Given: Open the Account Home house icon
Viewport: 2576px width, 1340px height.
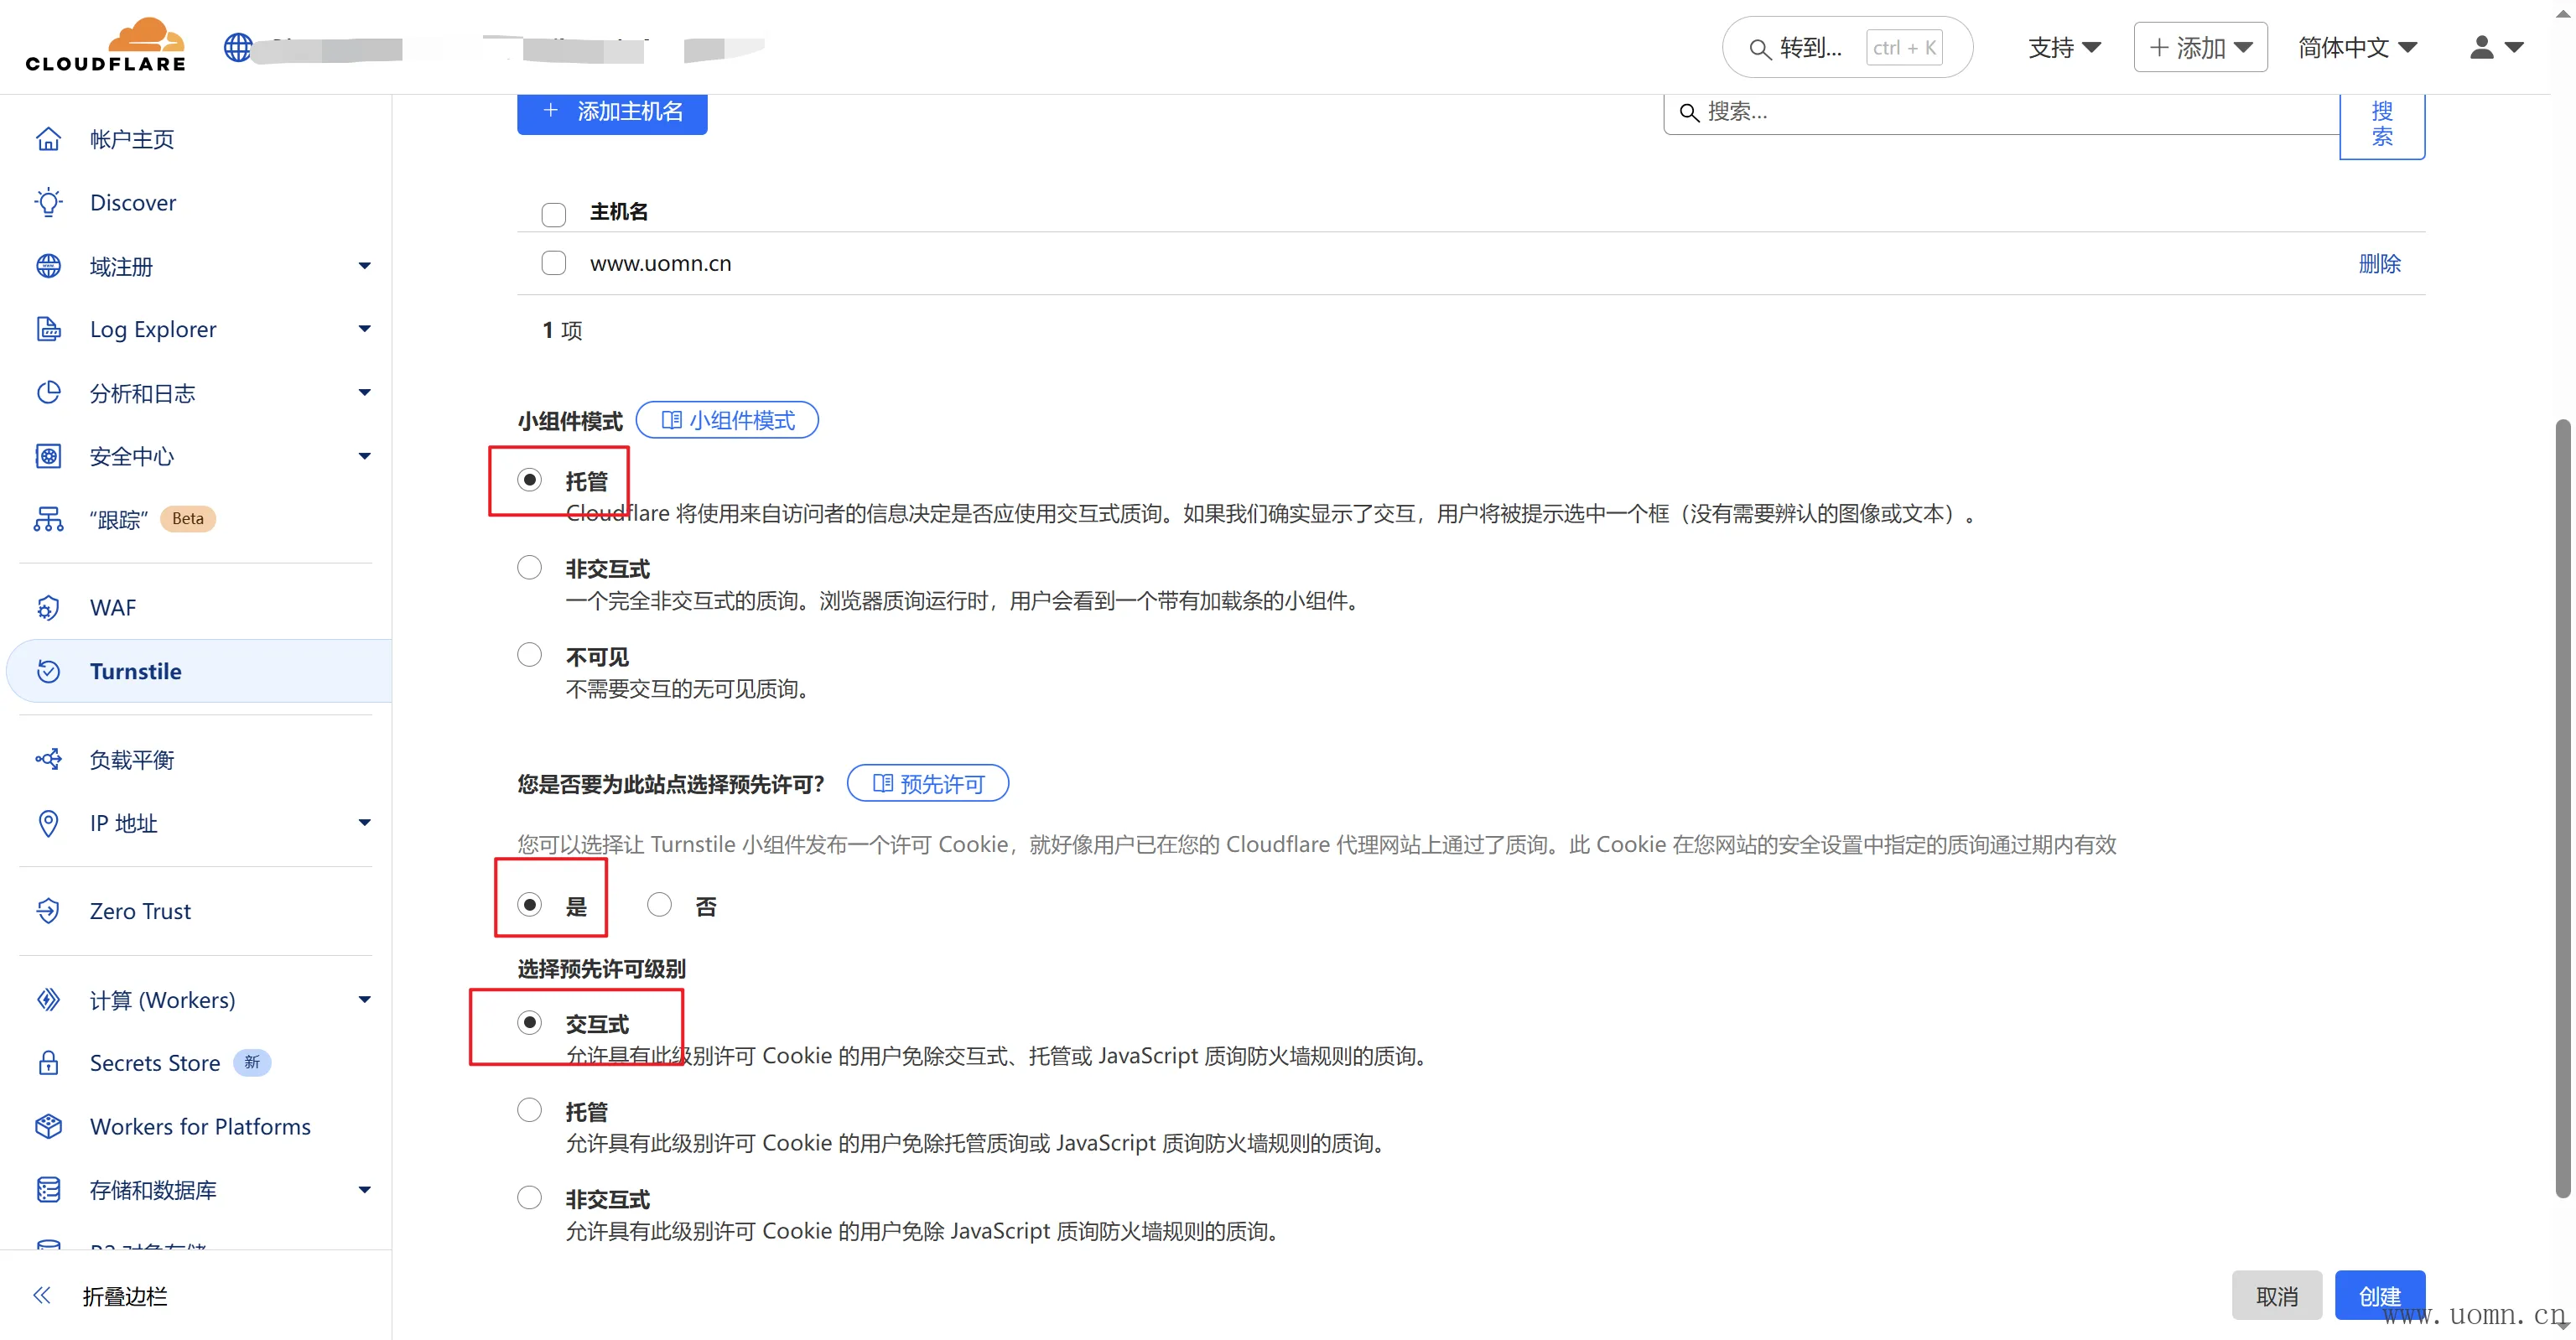Looking at the screenshot, I should tap(48, 139).
